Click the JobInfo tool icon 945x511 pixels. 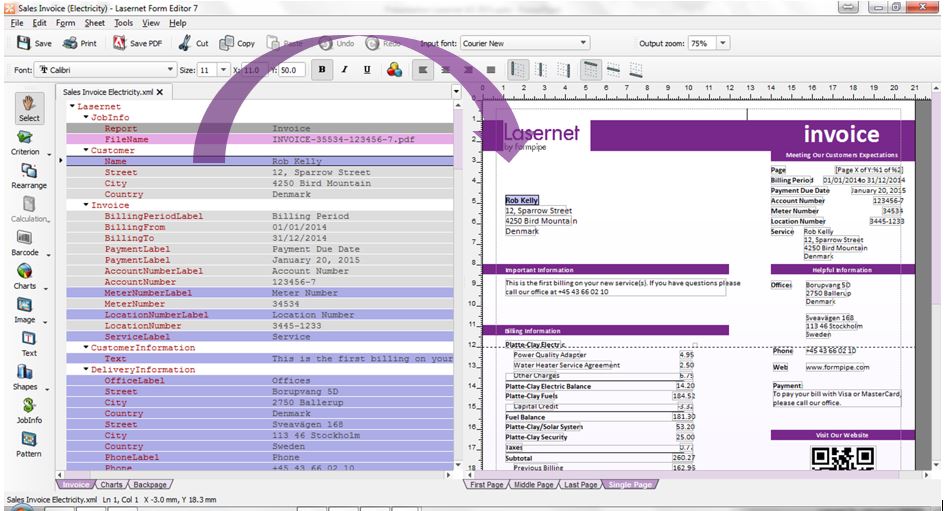[28, 410]
